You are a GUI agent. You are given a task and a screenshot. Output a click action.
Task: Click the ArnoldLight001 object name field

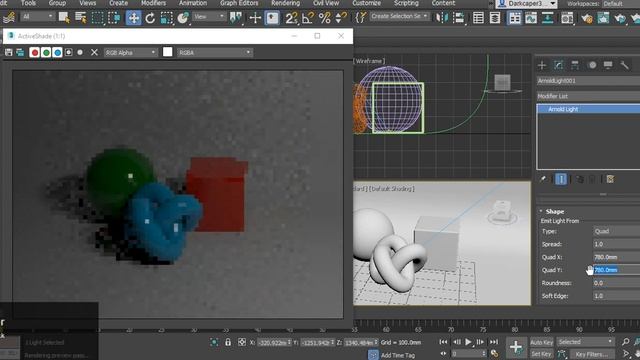point(588,81)
